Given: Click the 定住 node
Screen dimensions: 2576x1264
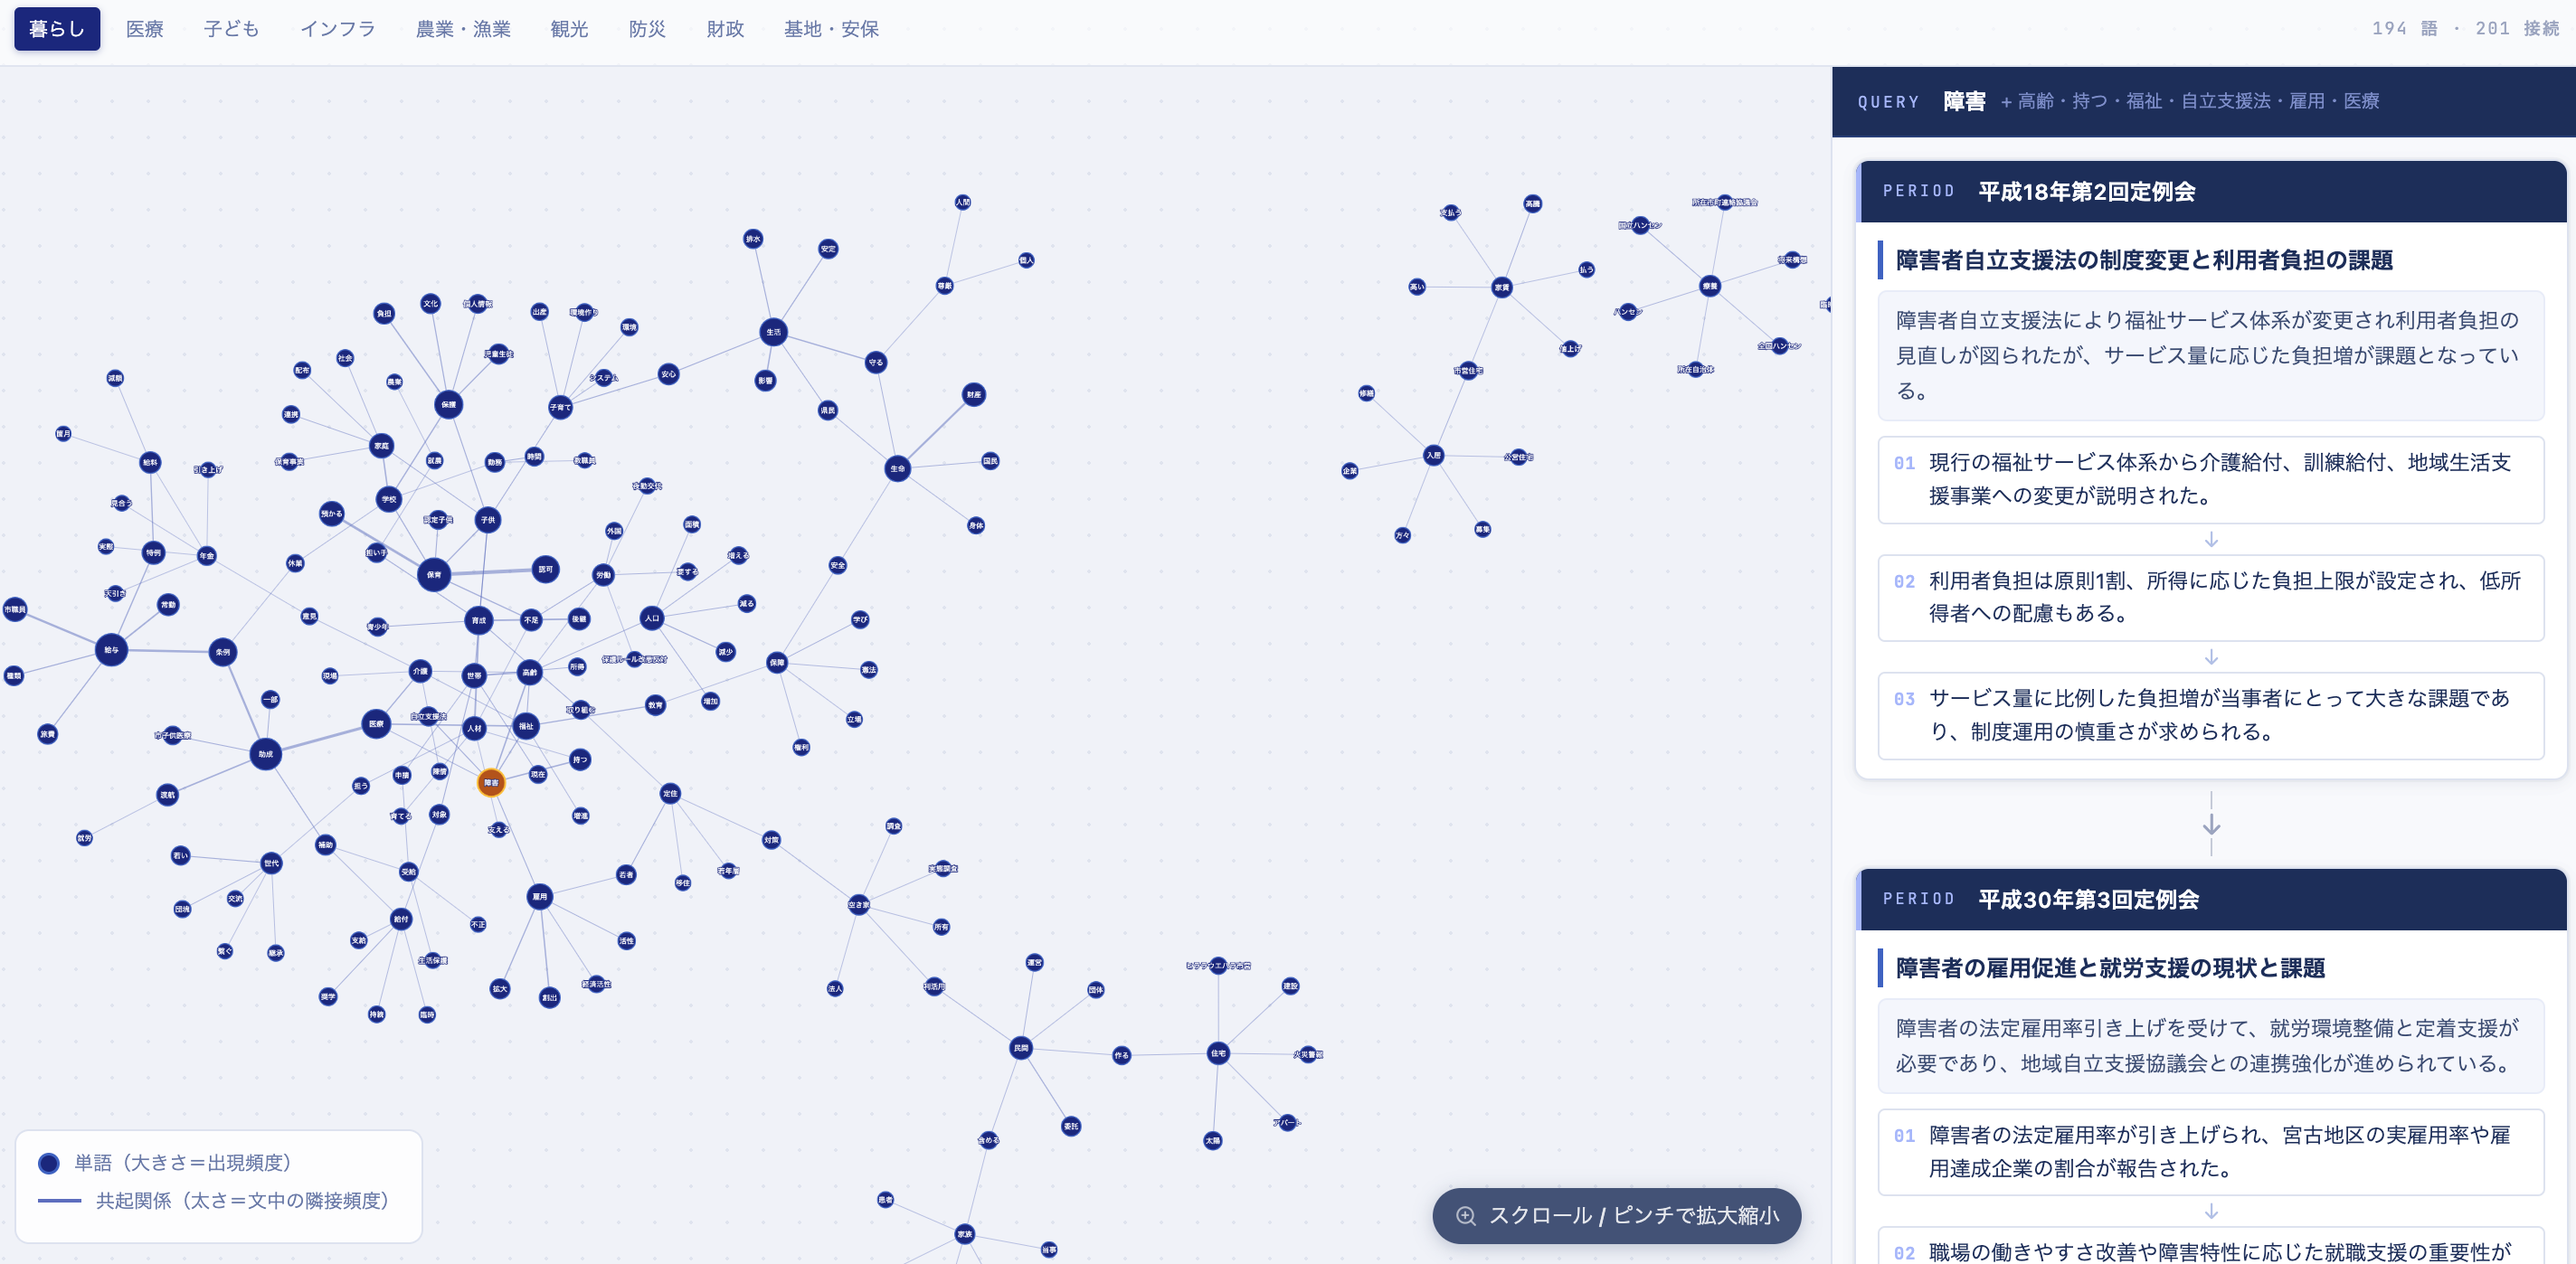Looking at the screenshot, I should (x=670, y=793).
